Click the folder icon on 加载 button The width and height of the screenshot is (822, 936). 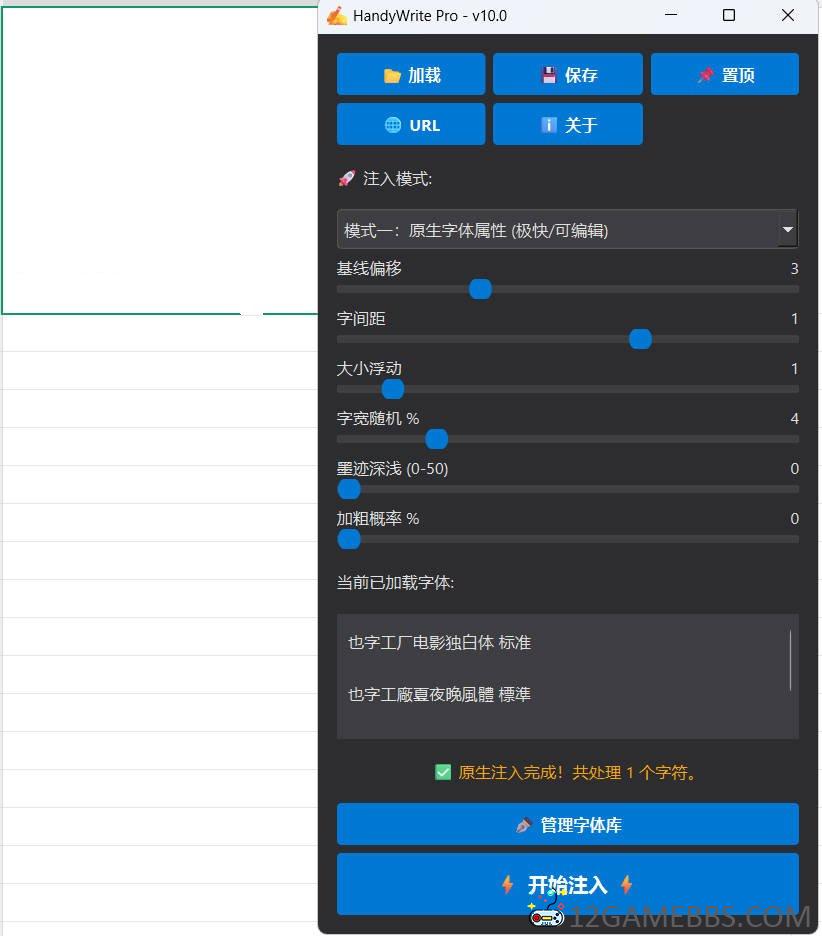click(393, 76)
